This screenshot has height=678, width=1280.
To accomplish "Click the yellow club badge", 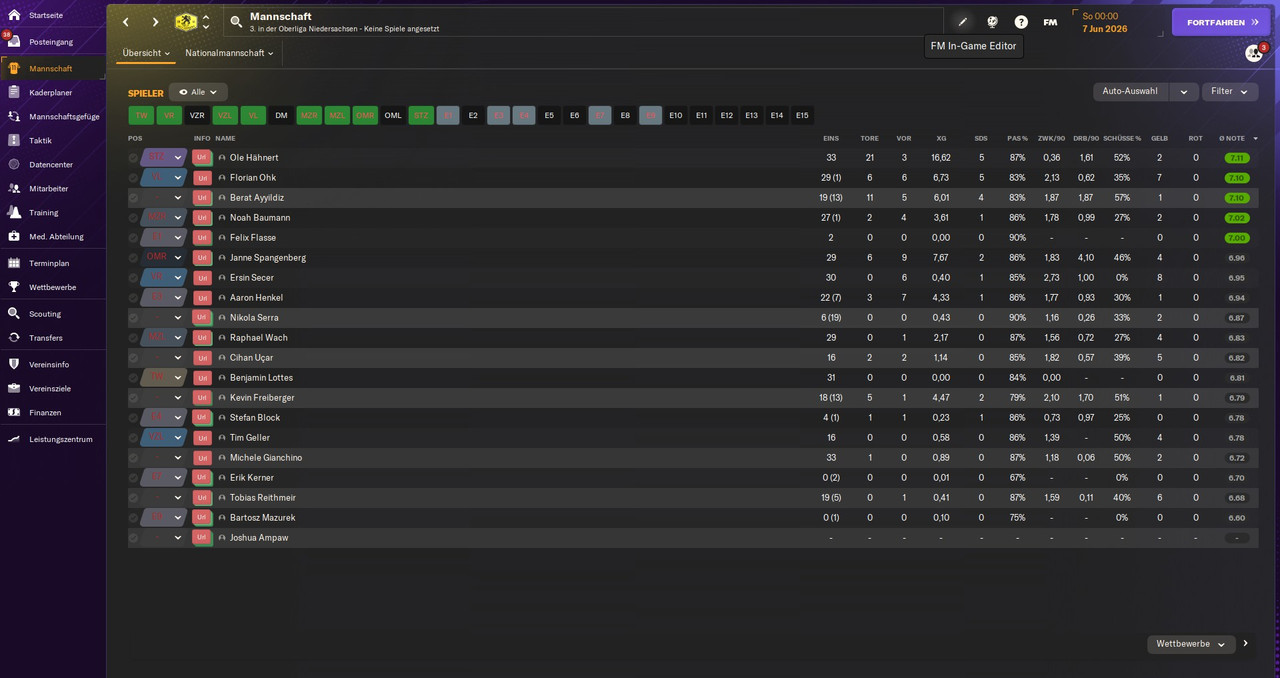I will click(186, 22).
